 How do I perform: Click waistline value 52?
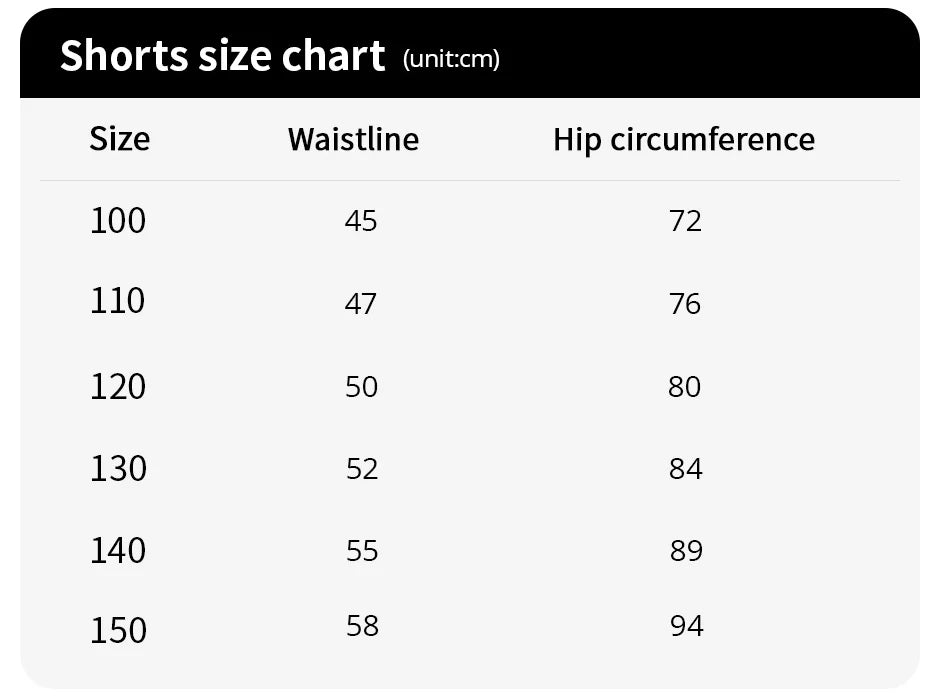pos(362,468)
